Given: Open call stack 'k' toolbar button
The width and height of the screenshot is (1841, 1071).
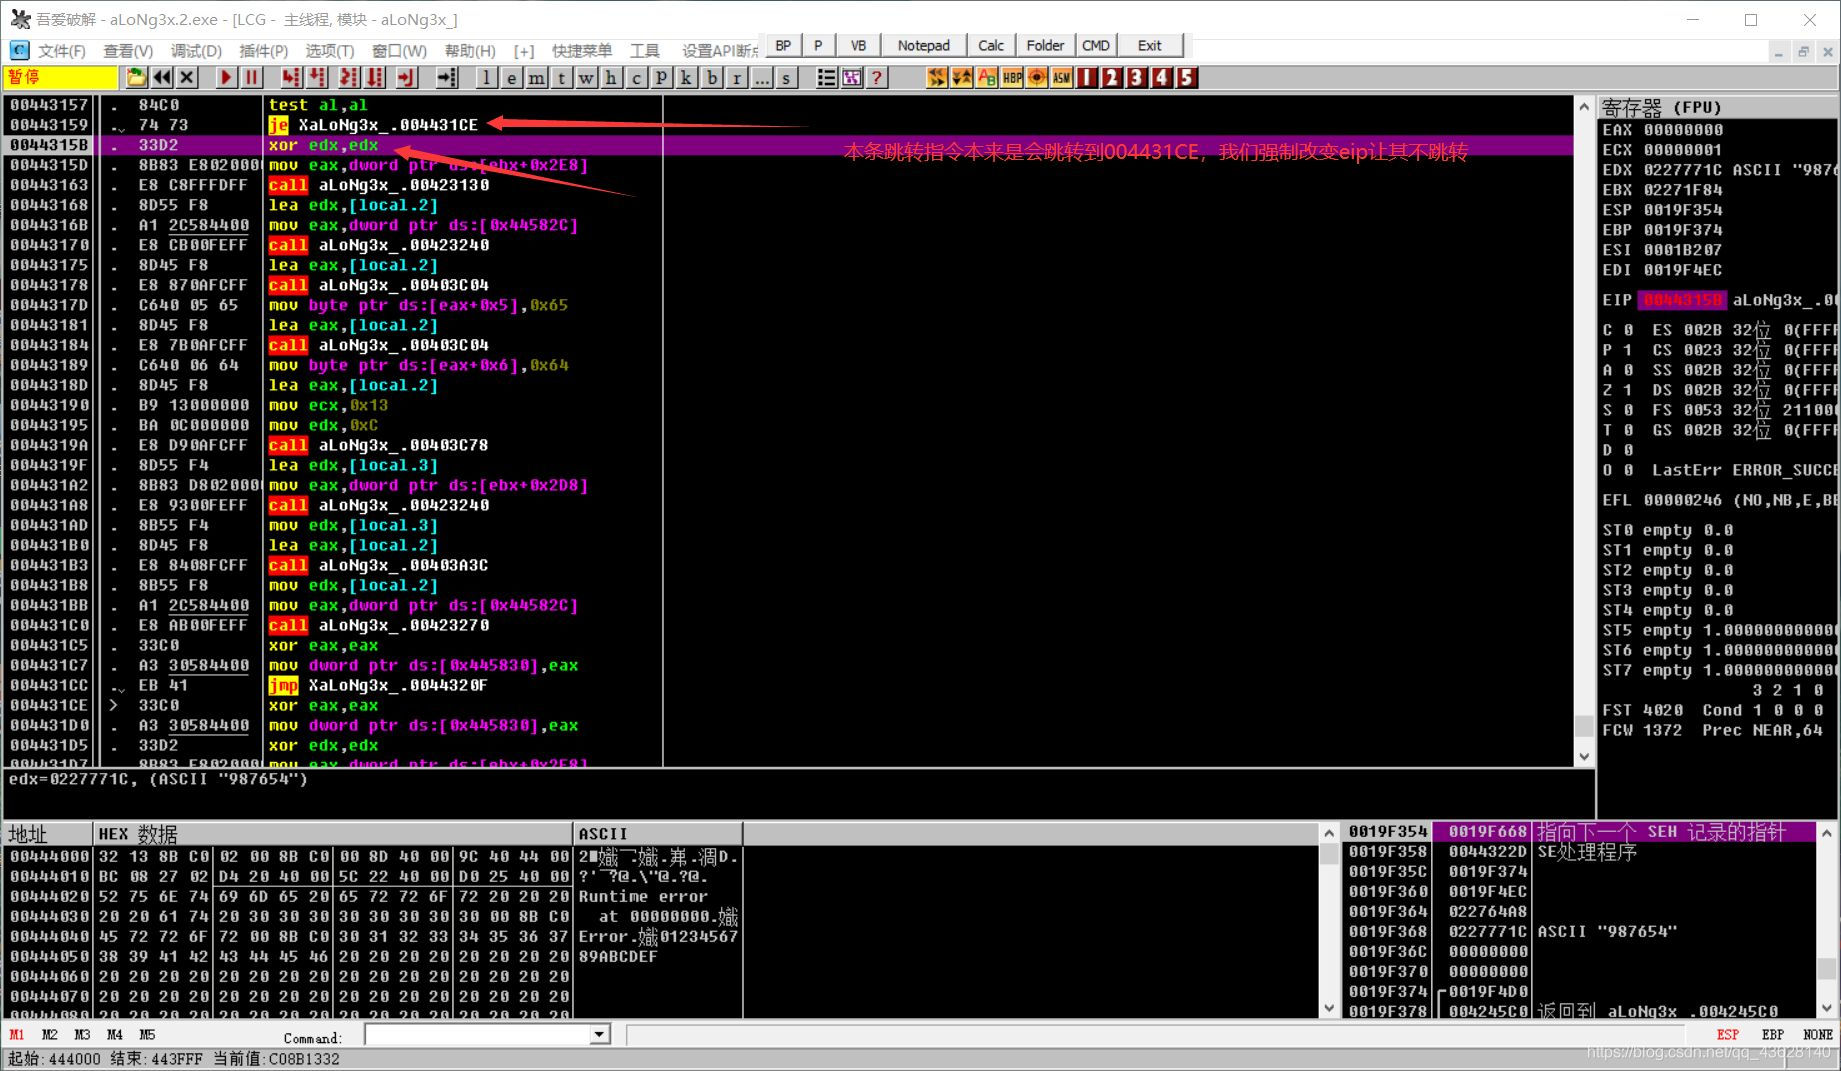Looking at the screenshot, I should [686, 77].
